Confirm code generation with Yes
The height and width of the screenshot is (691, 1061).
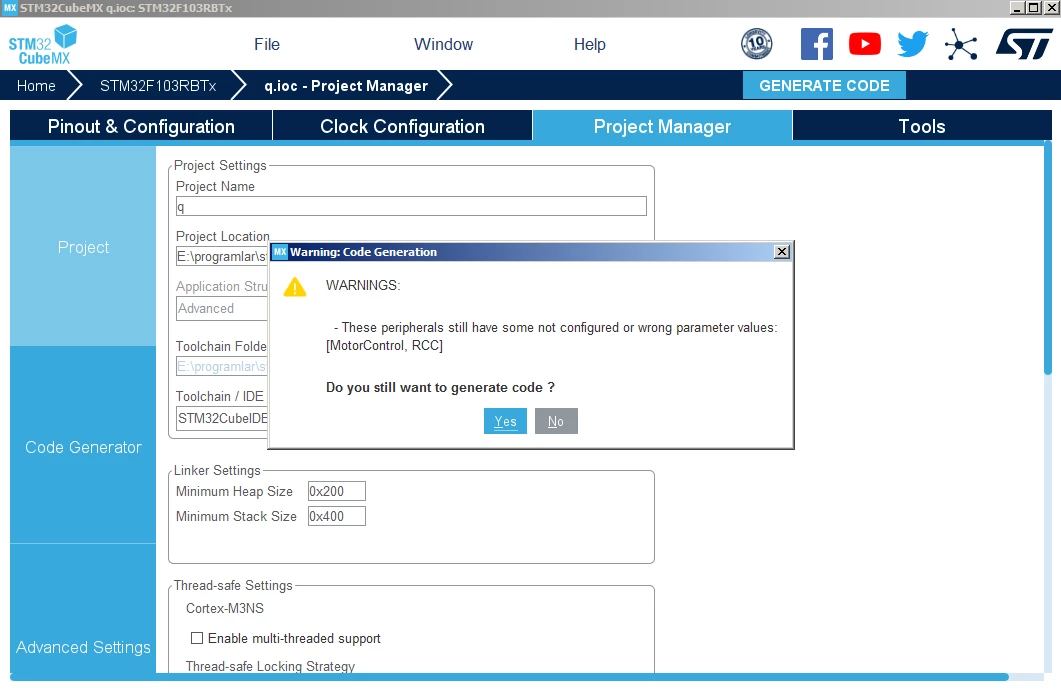coord(505,421)
